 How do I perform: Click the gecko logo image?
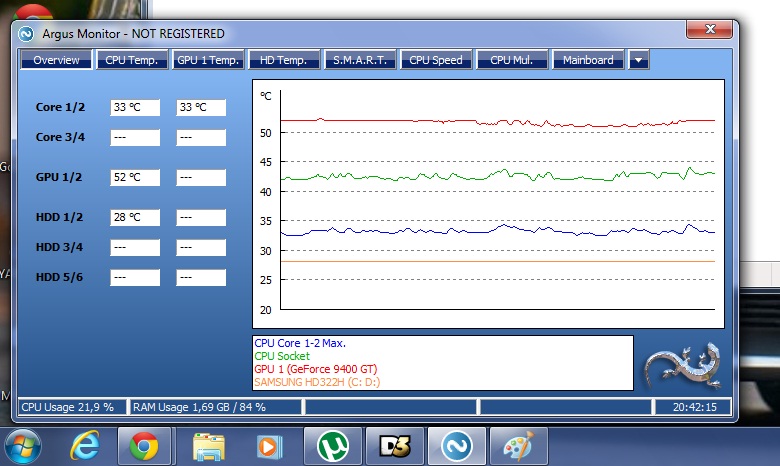(x=683, y=365)
